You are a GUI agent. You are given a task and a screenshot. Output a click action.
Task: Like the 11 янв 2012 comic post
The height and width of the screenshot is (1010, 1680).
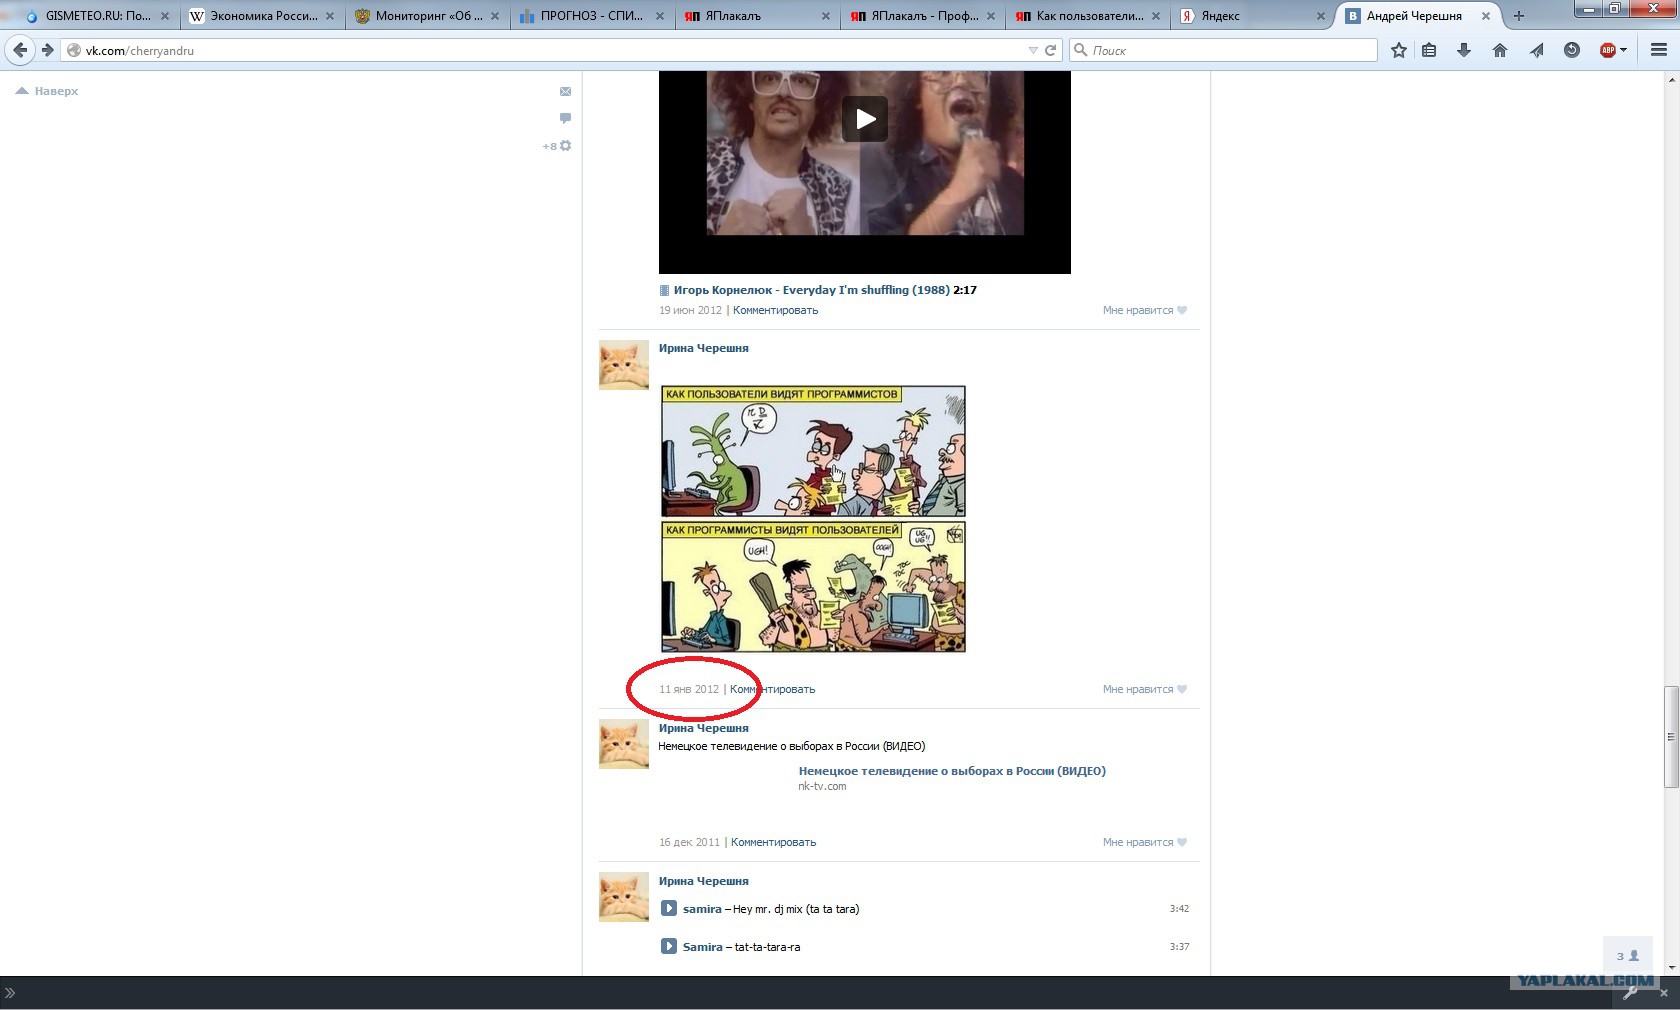1145,689
